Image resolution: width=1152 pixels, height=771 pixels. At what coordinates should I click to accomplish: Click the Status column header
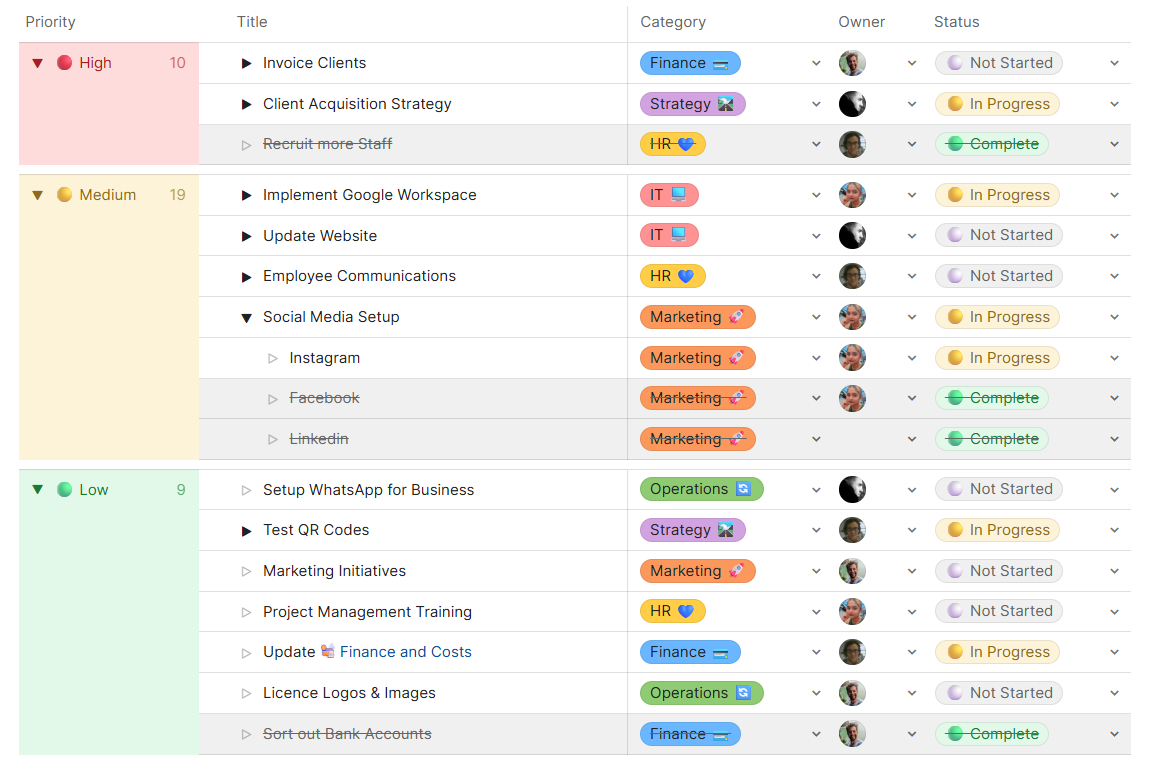[x=956, y=22]
